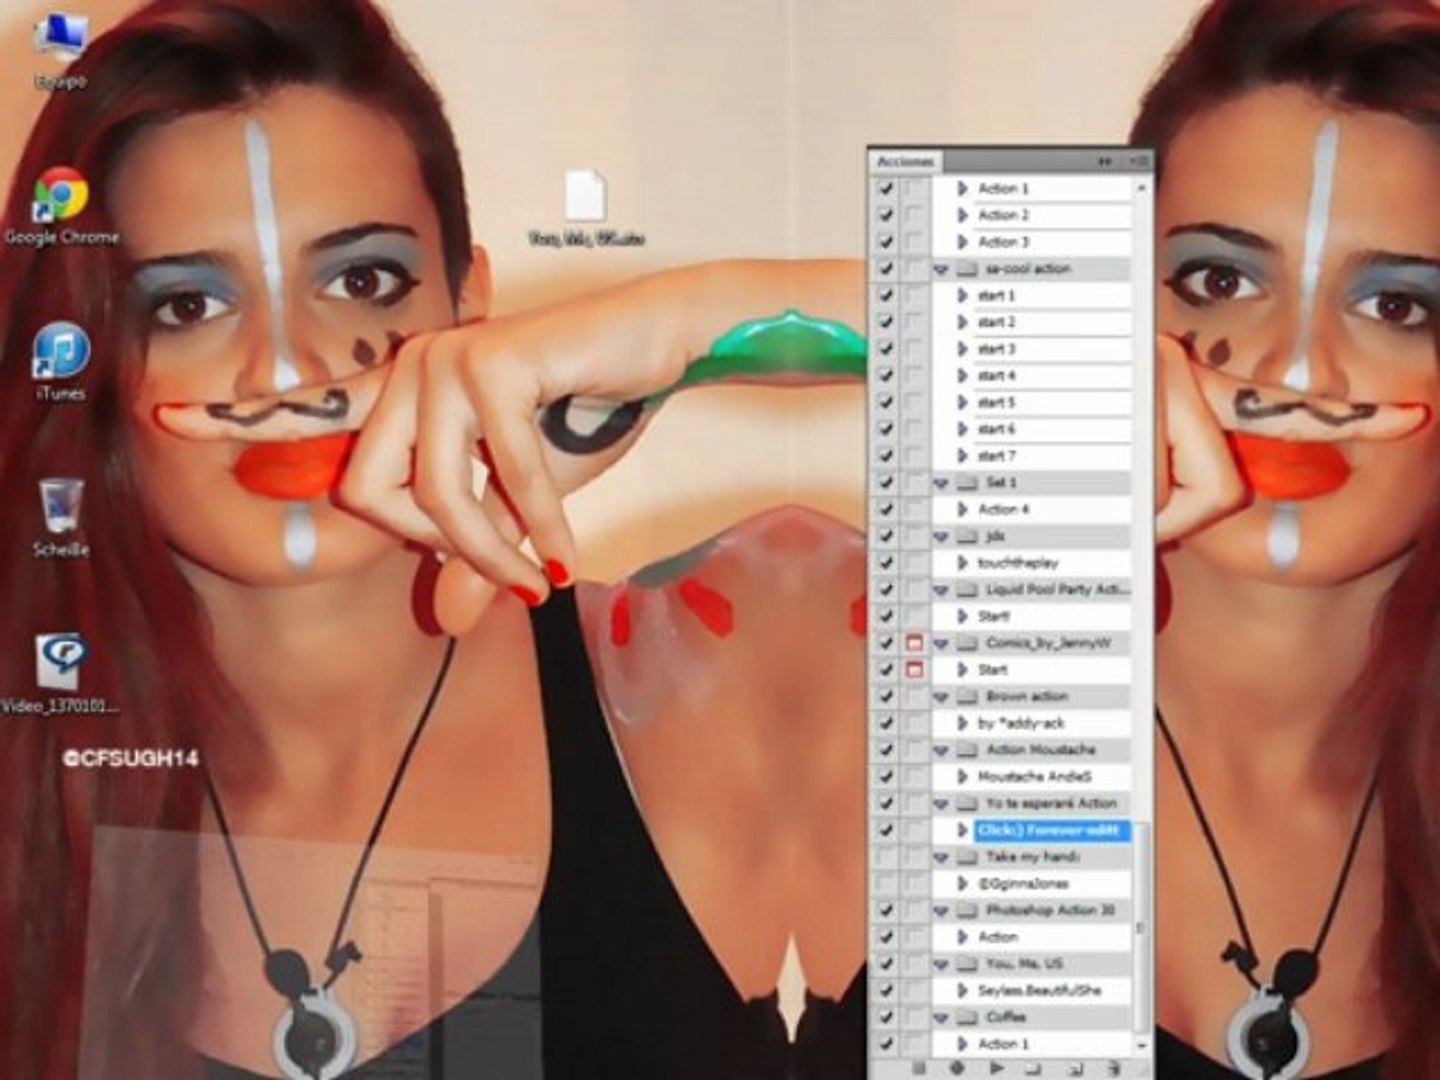Collapse the You, Me, US set
Screen dimensions: 1440x1080
[x=941, y=964]
